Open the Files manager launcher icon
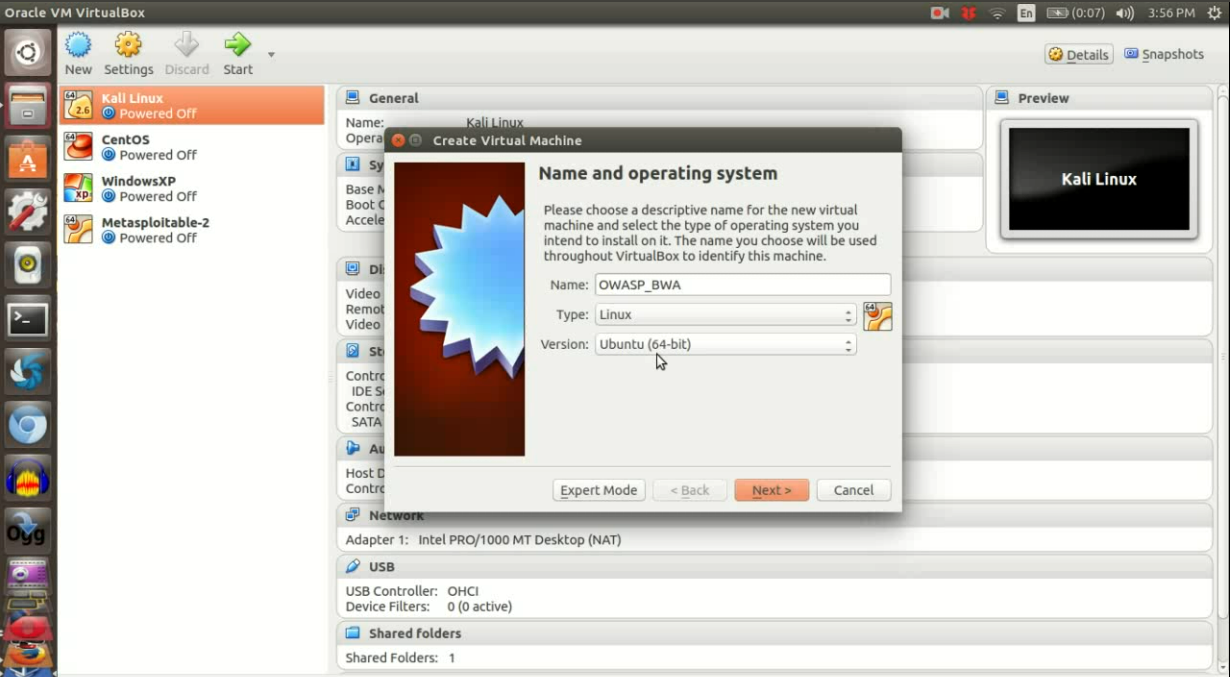Screen dimensions: 1230x677 pyautogui.click(x=27, y=106)
